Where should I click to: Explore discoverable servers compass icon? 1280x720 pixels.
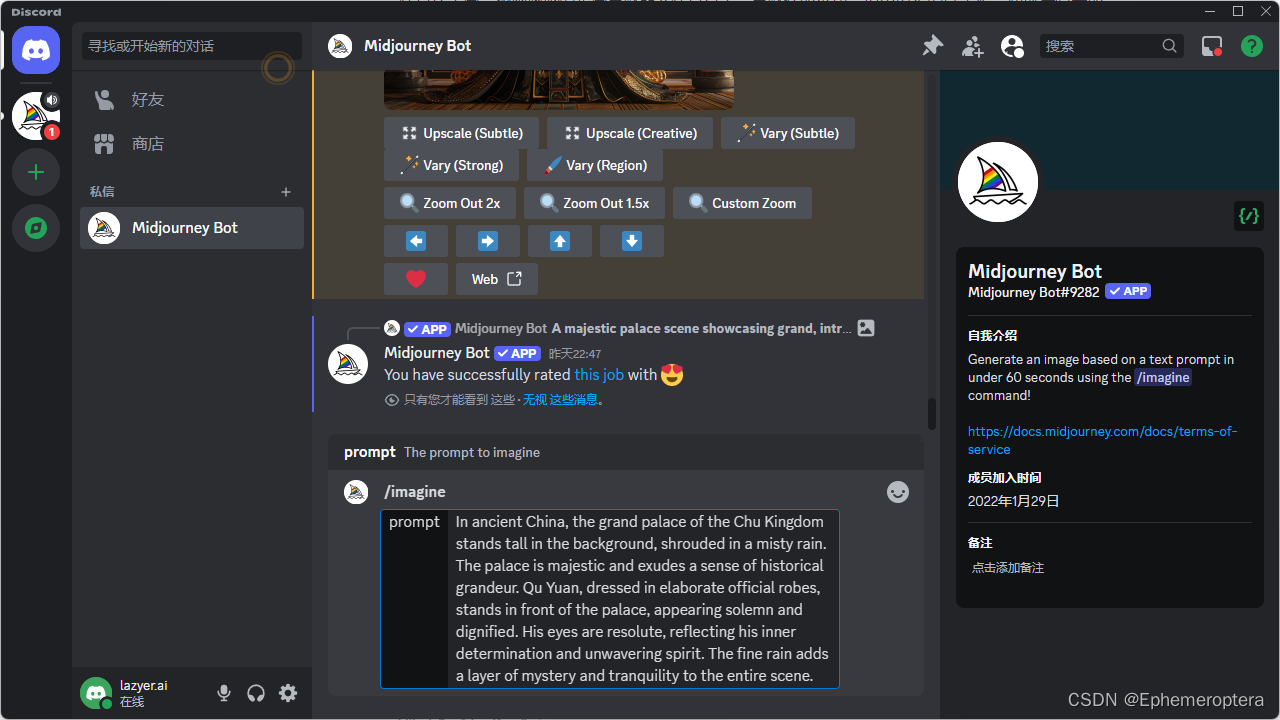pyautogui.click(x=36, y=228)
